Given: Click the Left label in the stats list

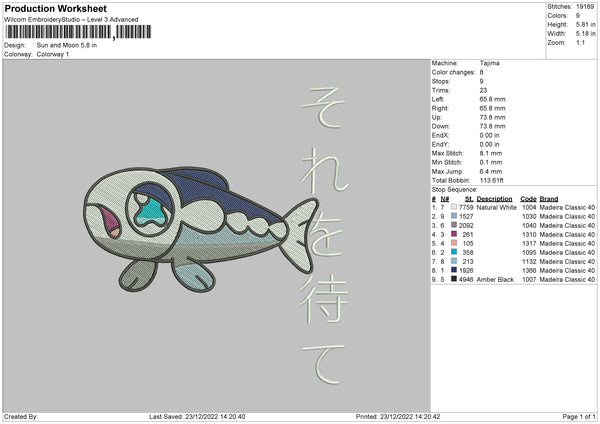Looking at the screenshot, I should [438, 99].
